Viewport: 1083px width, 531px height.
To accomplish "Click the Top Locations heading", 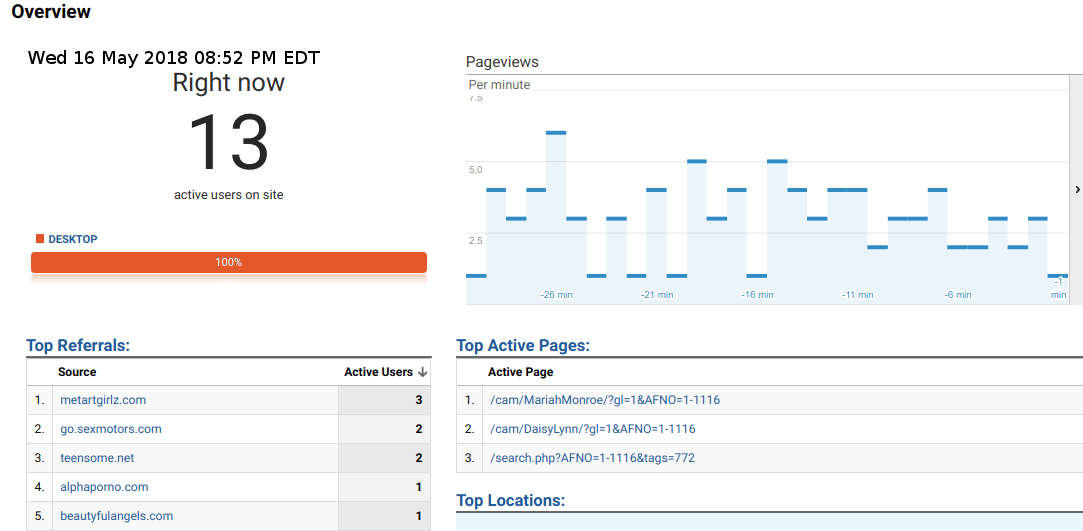I will (511, 501).
